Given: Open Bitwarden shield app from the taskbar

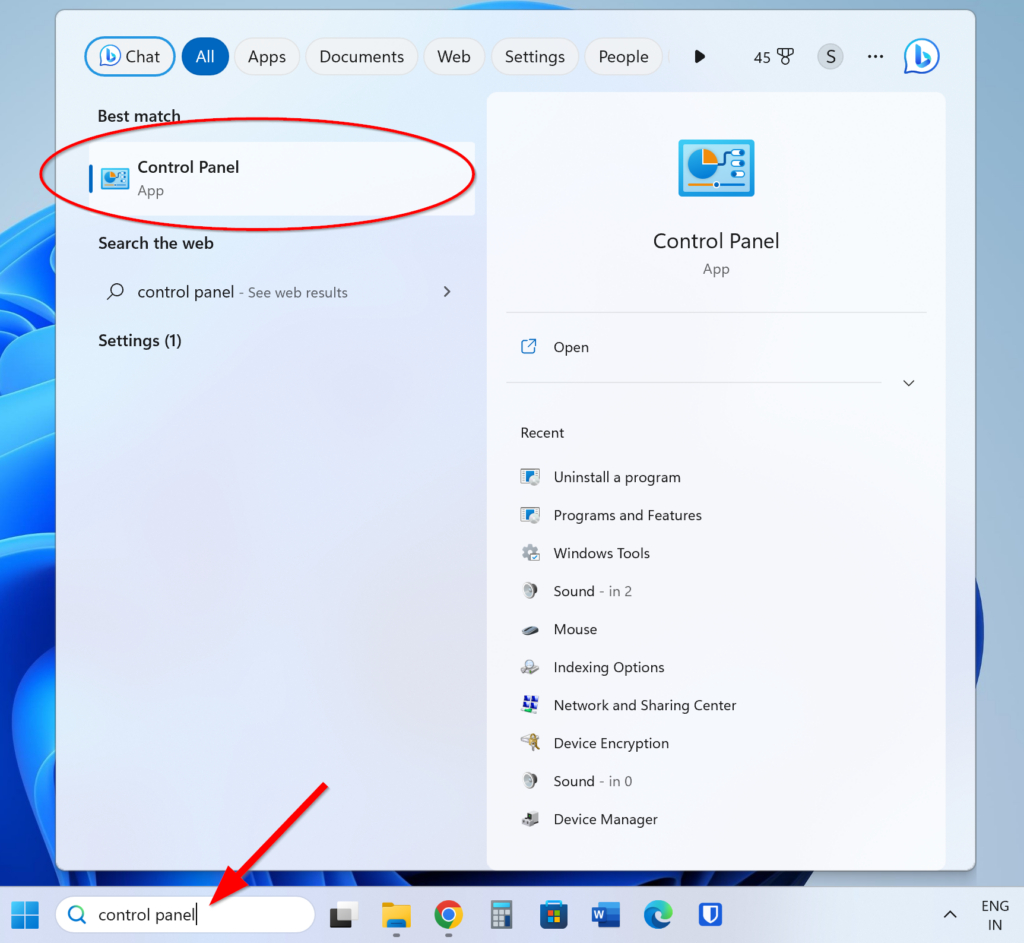Looking at the screenshot, I should (710, 914).
